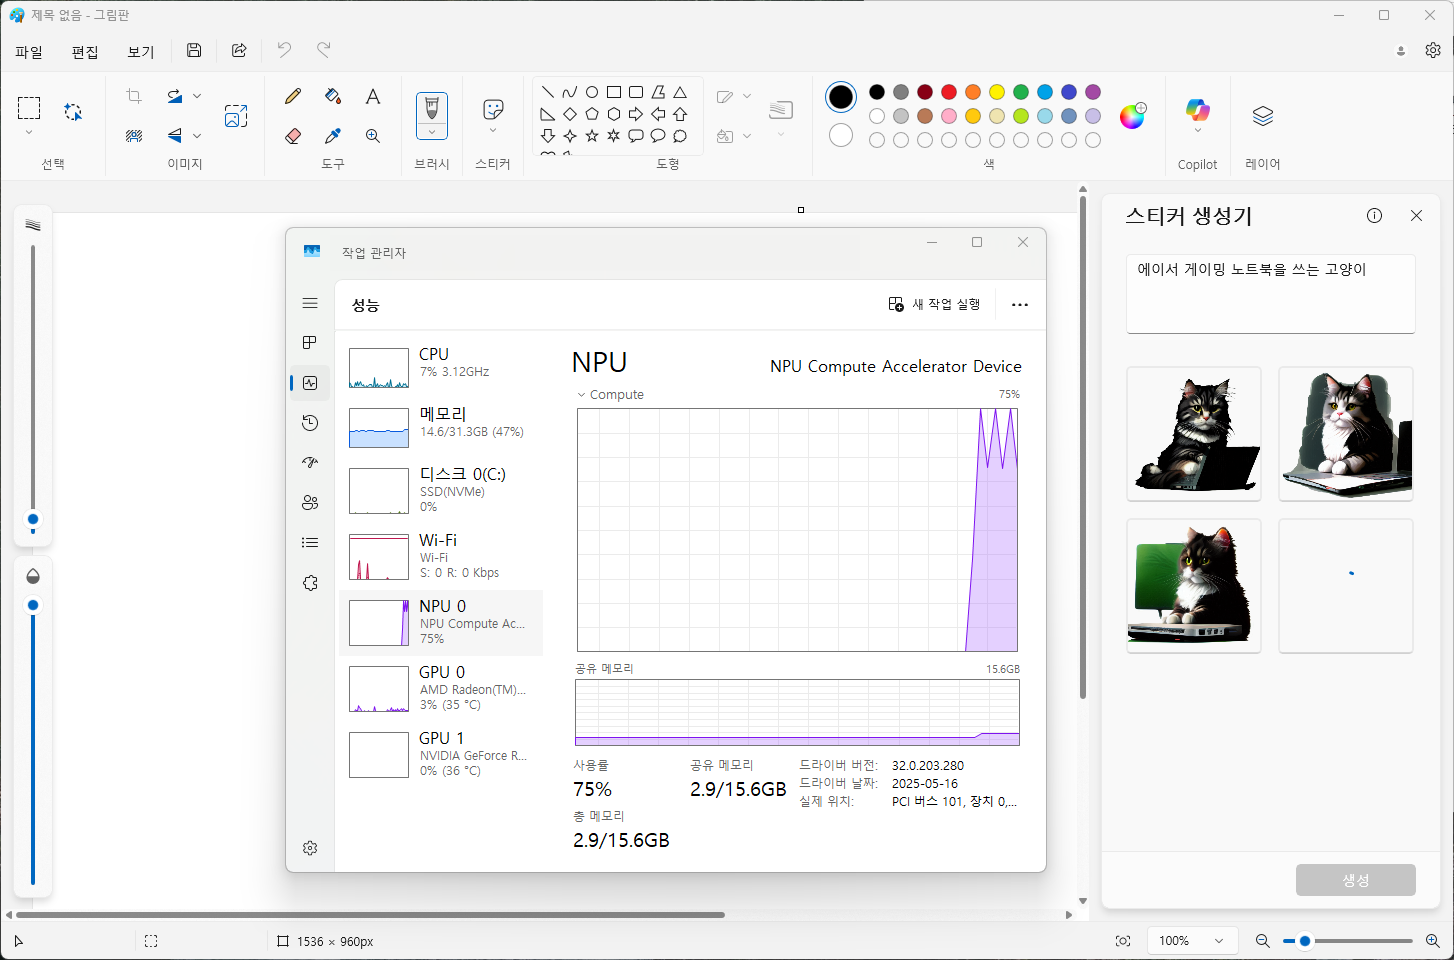
Task: Activate the Color picker eyedropper tool
Action: (x=333, y=136)
